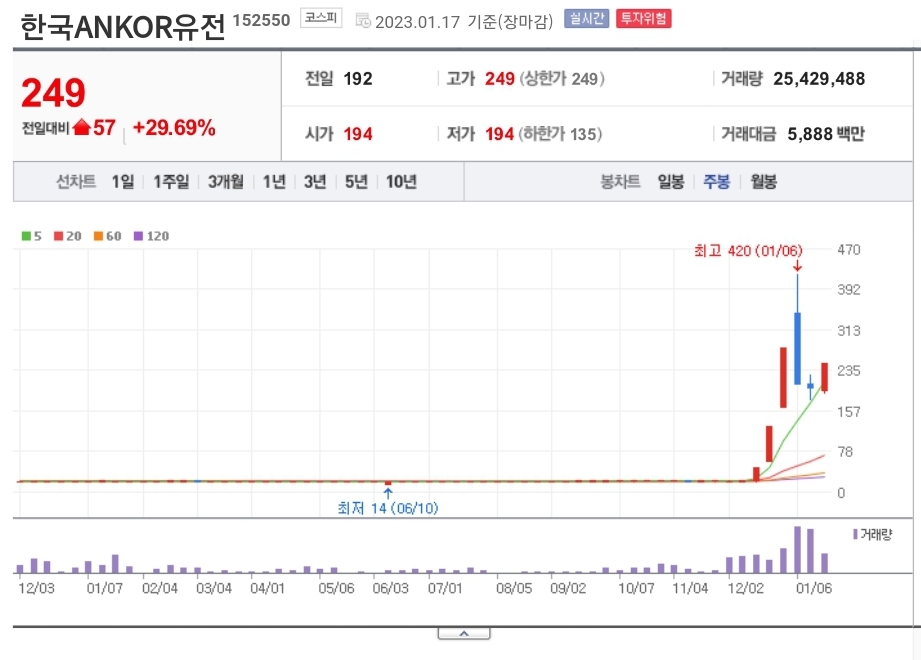Click the 12/03 date axis label
921x660 pixels.
pyautogui.click(x=36, y=588)
